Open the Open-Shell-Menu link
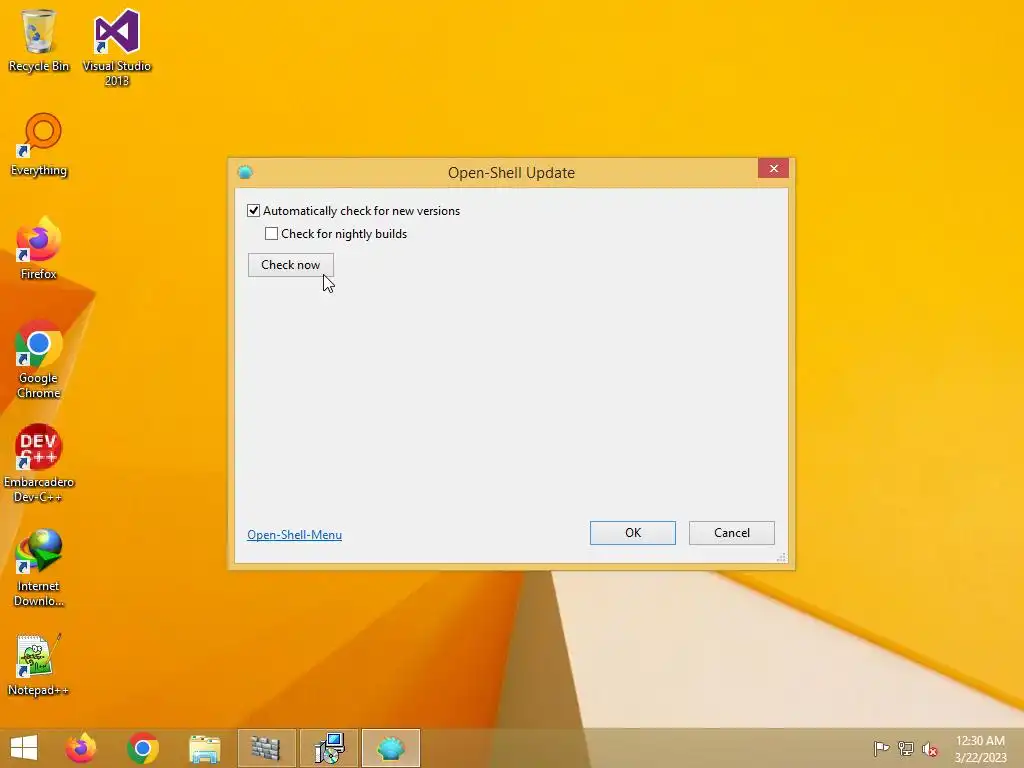This screenshot has width=1024, height=768. pos(295,535)
